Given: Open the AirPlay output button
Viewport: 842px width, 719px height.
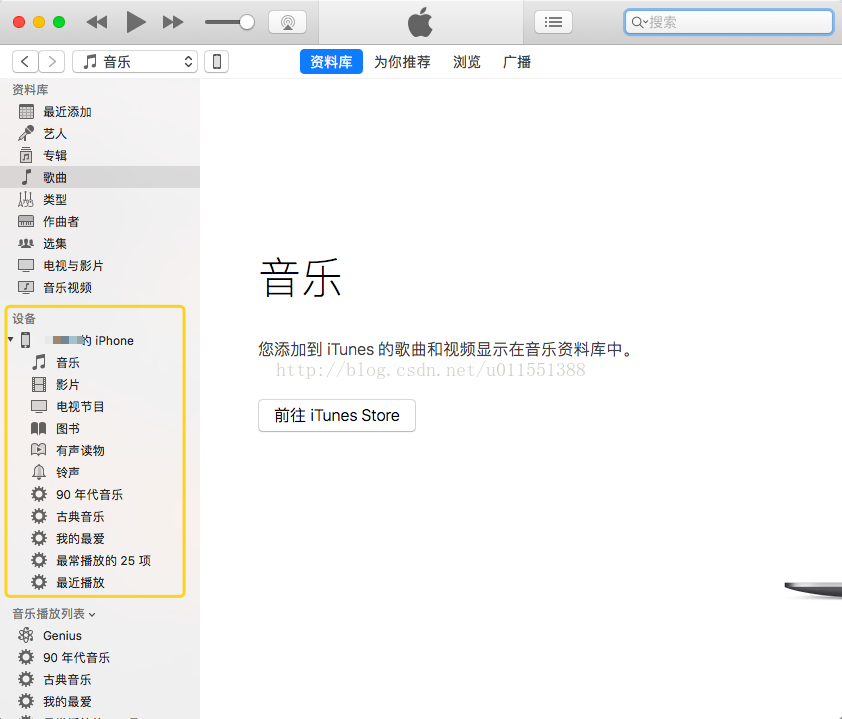Looking at the screenshot, I should (287, 22).
